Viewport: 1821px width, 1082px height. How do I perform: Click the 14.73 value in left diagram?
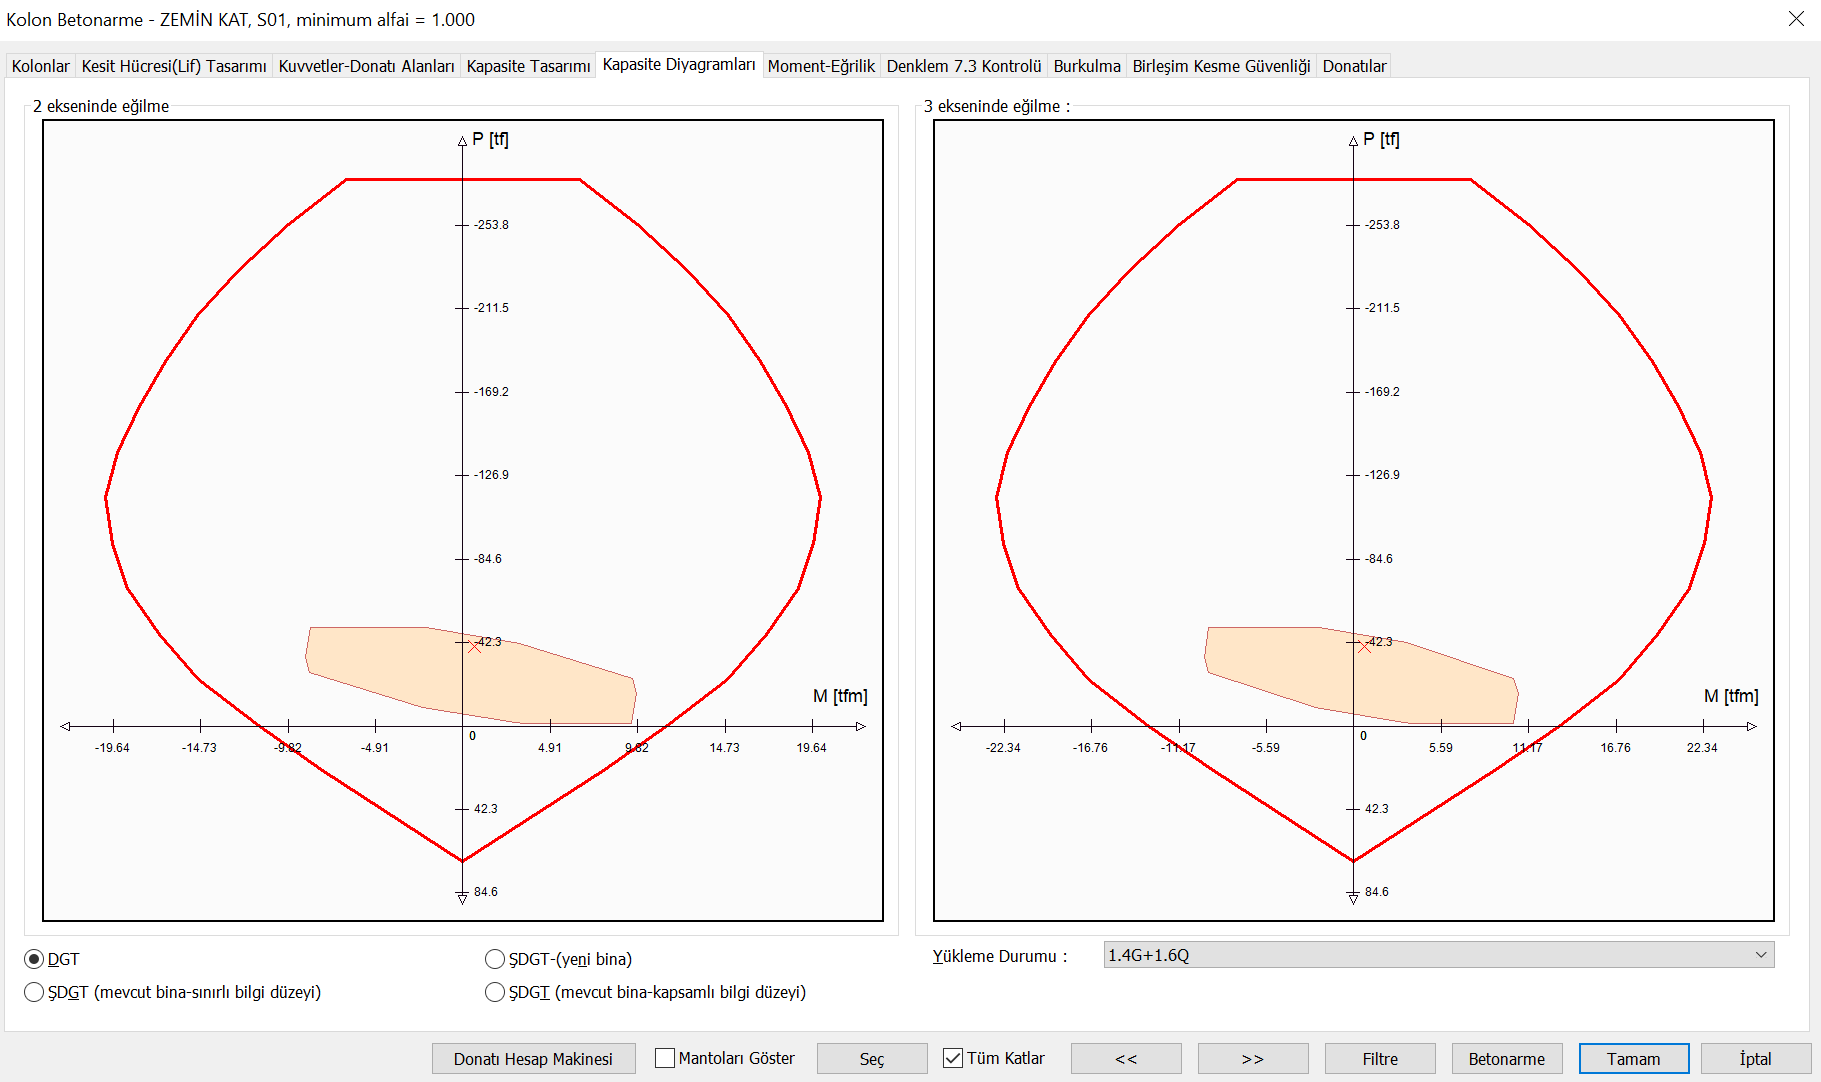tap(725, 748)
